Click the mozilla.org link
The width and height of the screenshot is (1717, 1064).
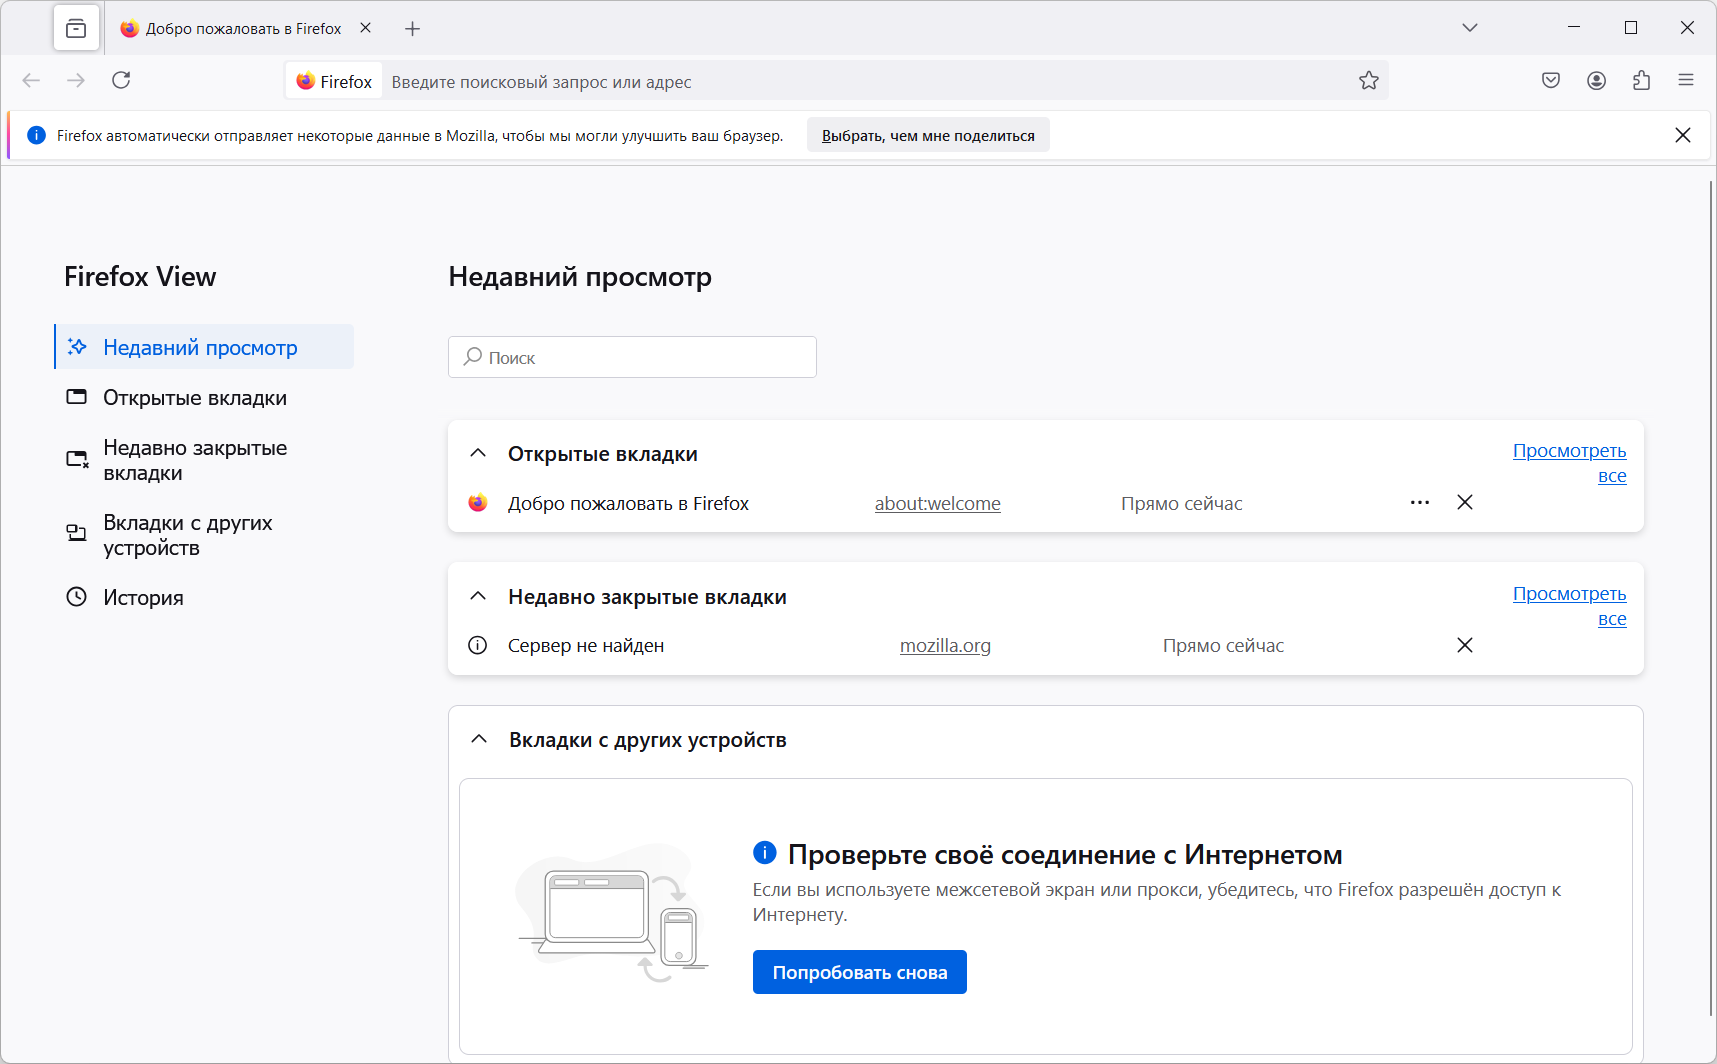pyautogui.click(x=945, y=646)
